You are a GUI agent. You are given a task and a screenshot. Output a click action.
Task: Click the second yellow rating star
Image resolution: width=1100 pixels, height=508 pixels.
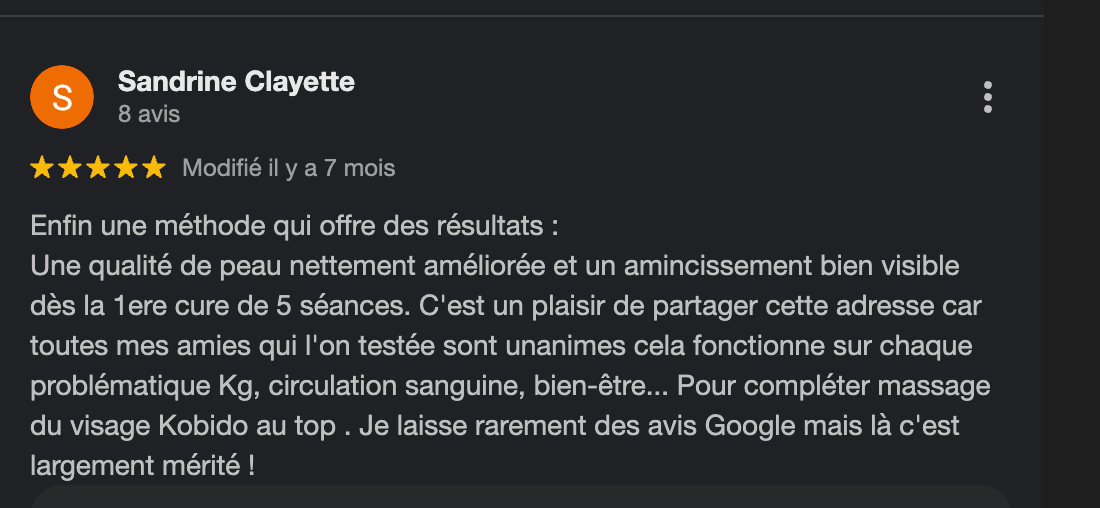point(69,168)
